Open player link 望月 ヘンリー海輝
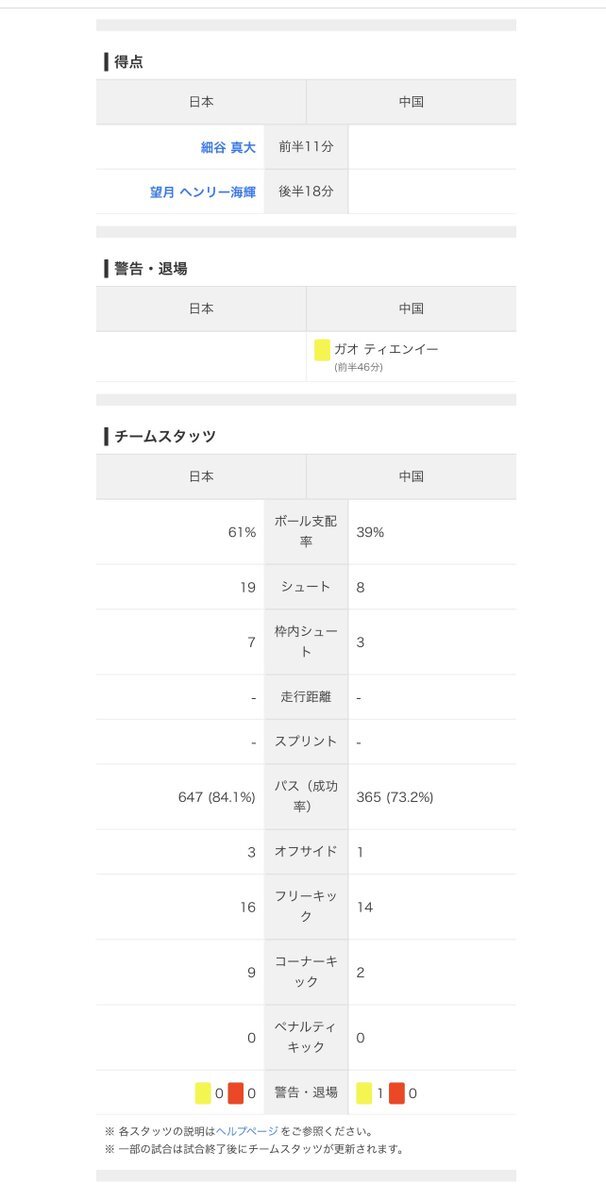 [203, 192]
